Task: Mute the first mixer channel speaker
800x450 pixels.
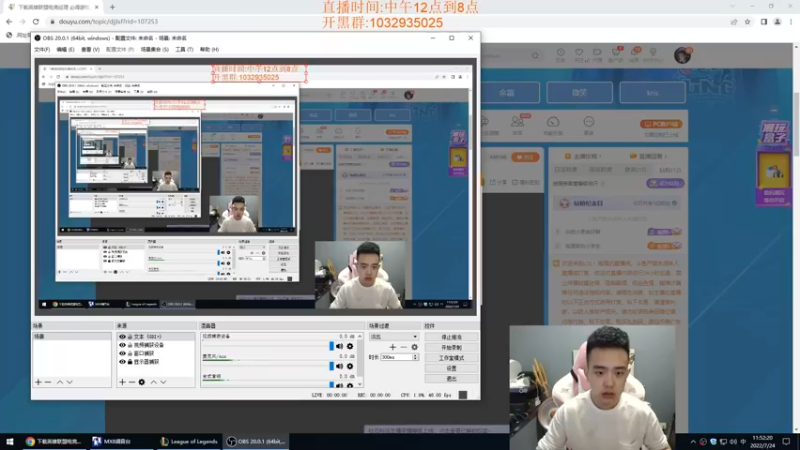Action: (339, 346)
